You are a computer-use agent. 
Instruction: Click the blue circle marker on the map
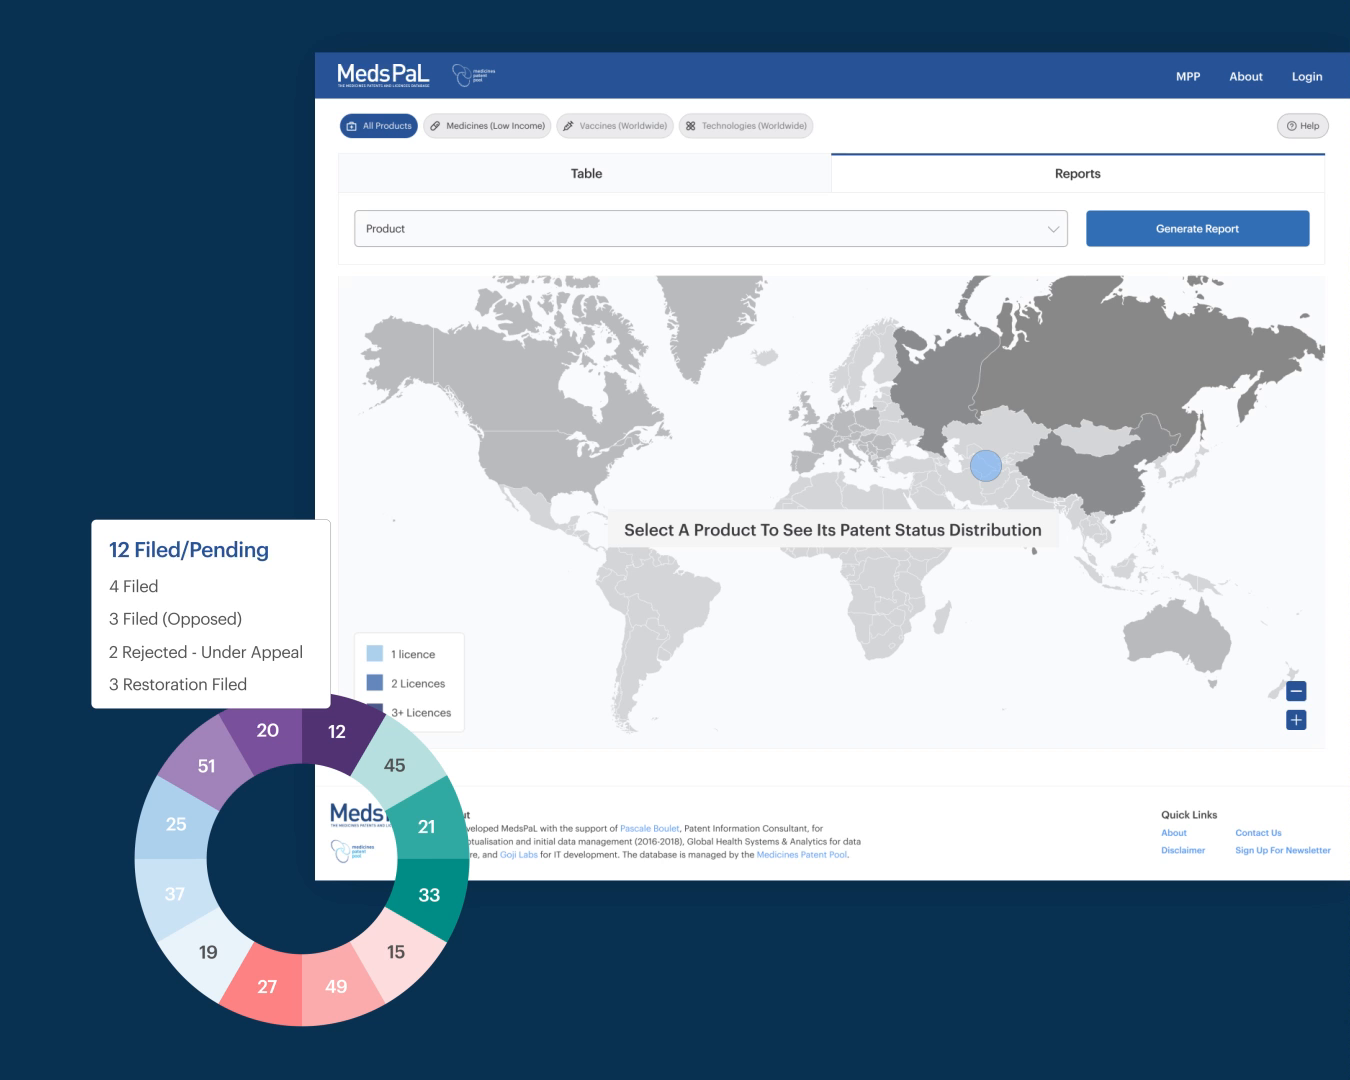point(986,465)
